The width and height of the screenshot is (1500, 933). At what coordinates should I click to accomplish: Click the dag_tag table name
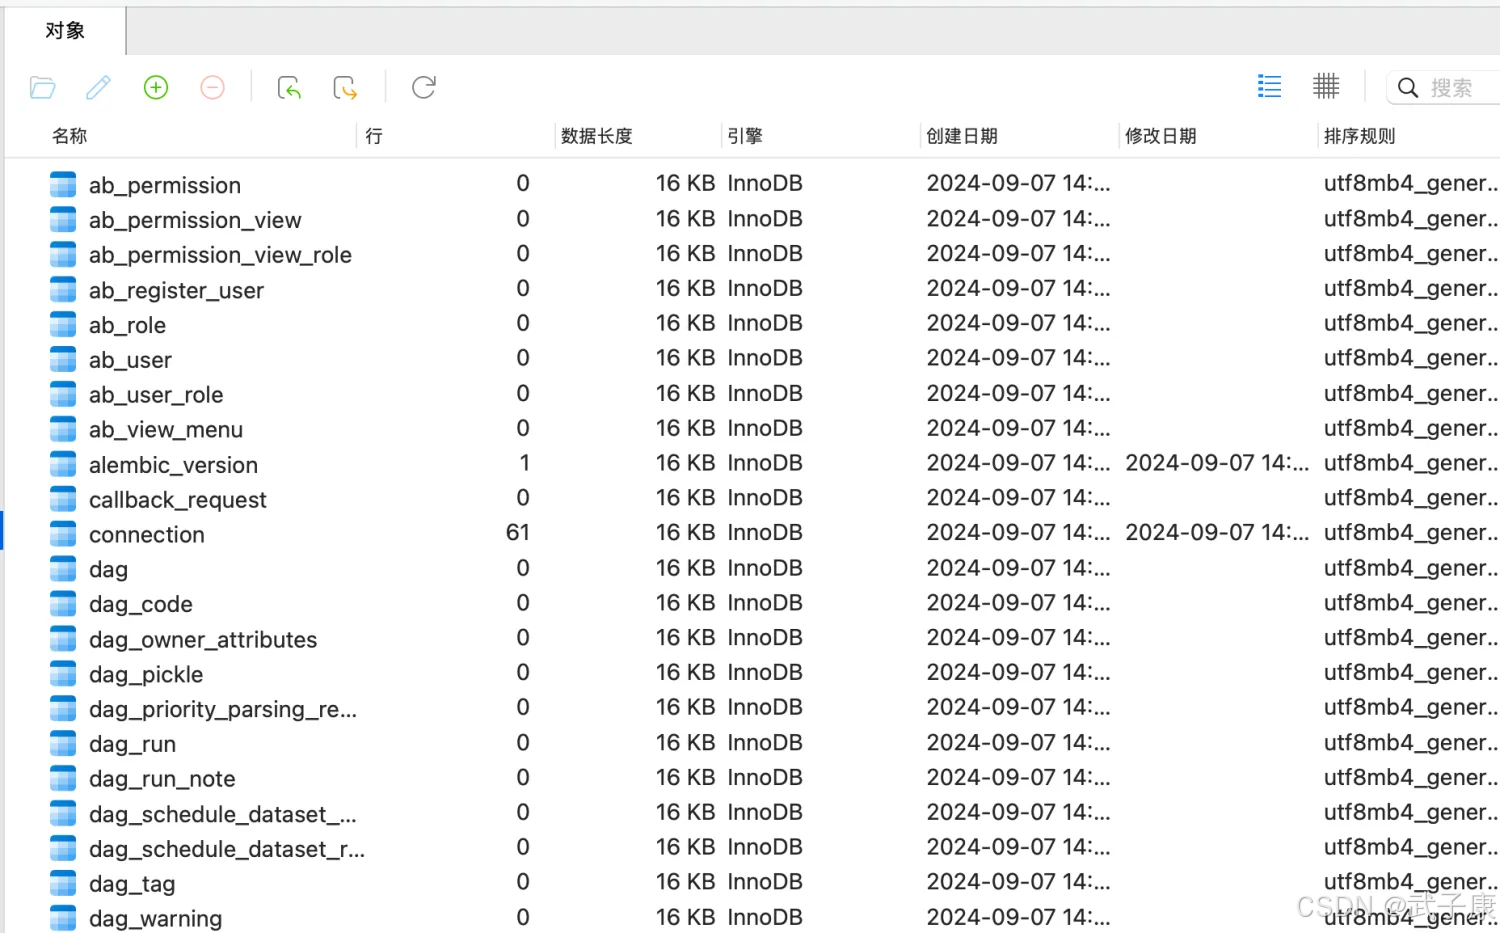click(x=132, y=884)
